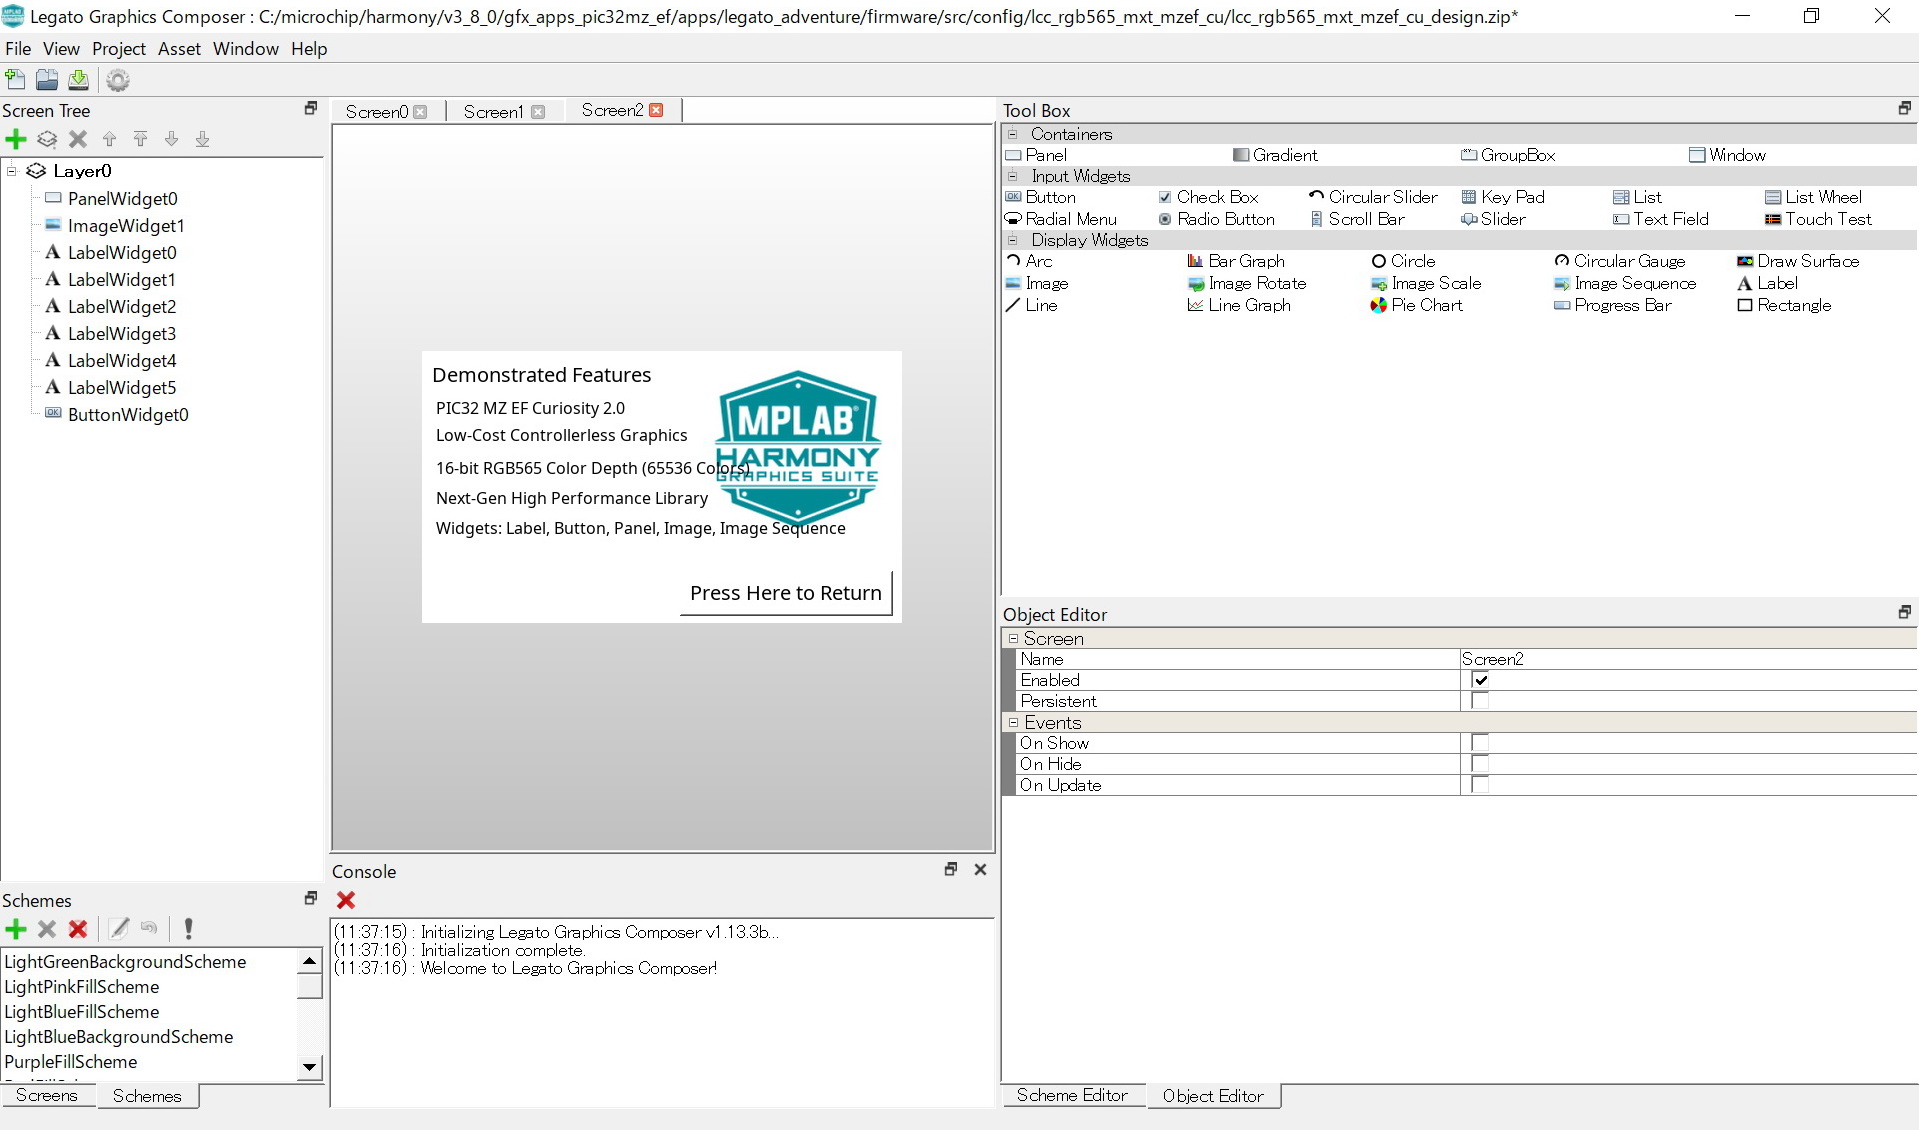Collapse the Events group in Object Editor
The width and height of the screenshot is (1919, 1130).
click(x=1013, y=722)
